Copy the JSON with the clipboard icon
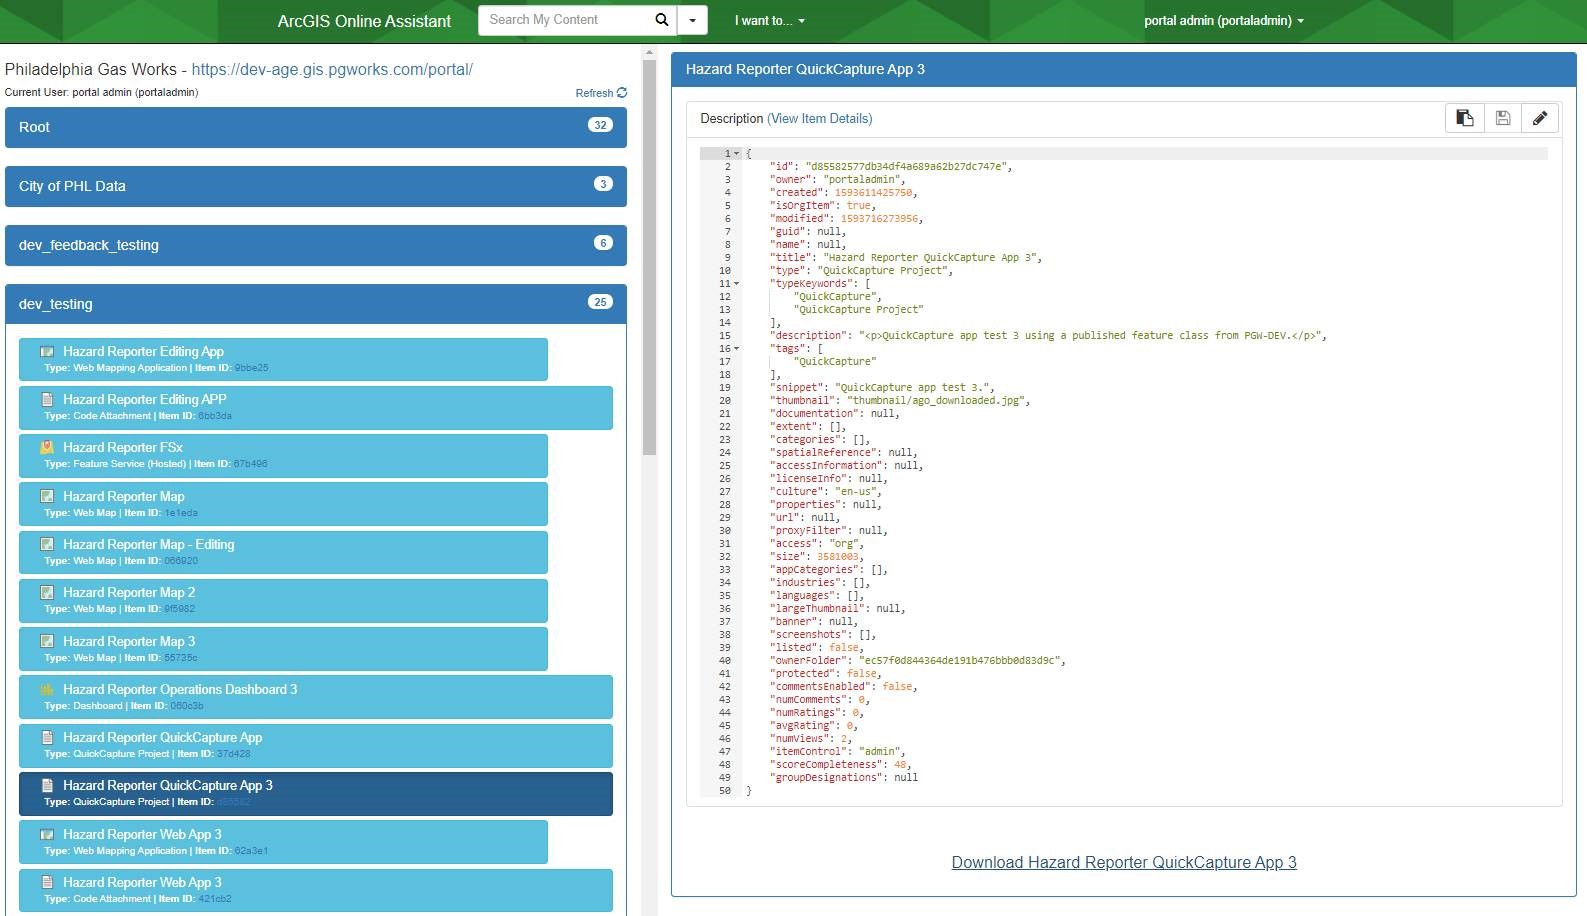This screenshot has height=916, width=1587. [1465, 118]
